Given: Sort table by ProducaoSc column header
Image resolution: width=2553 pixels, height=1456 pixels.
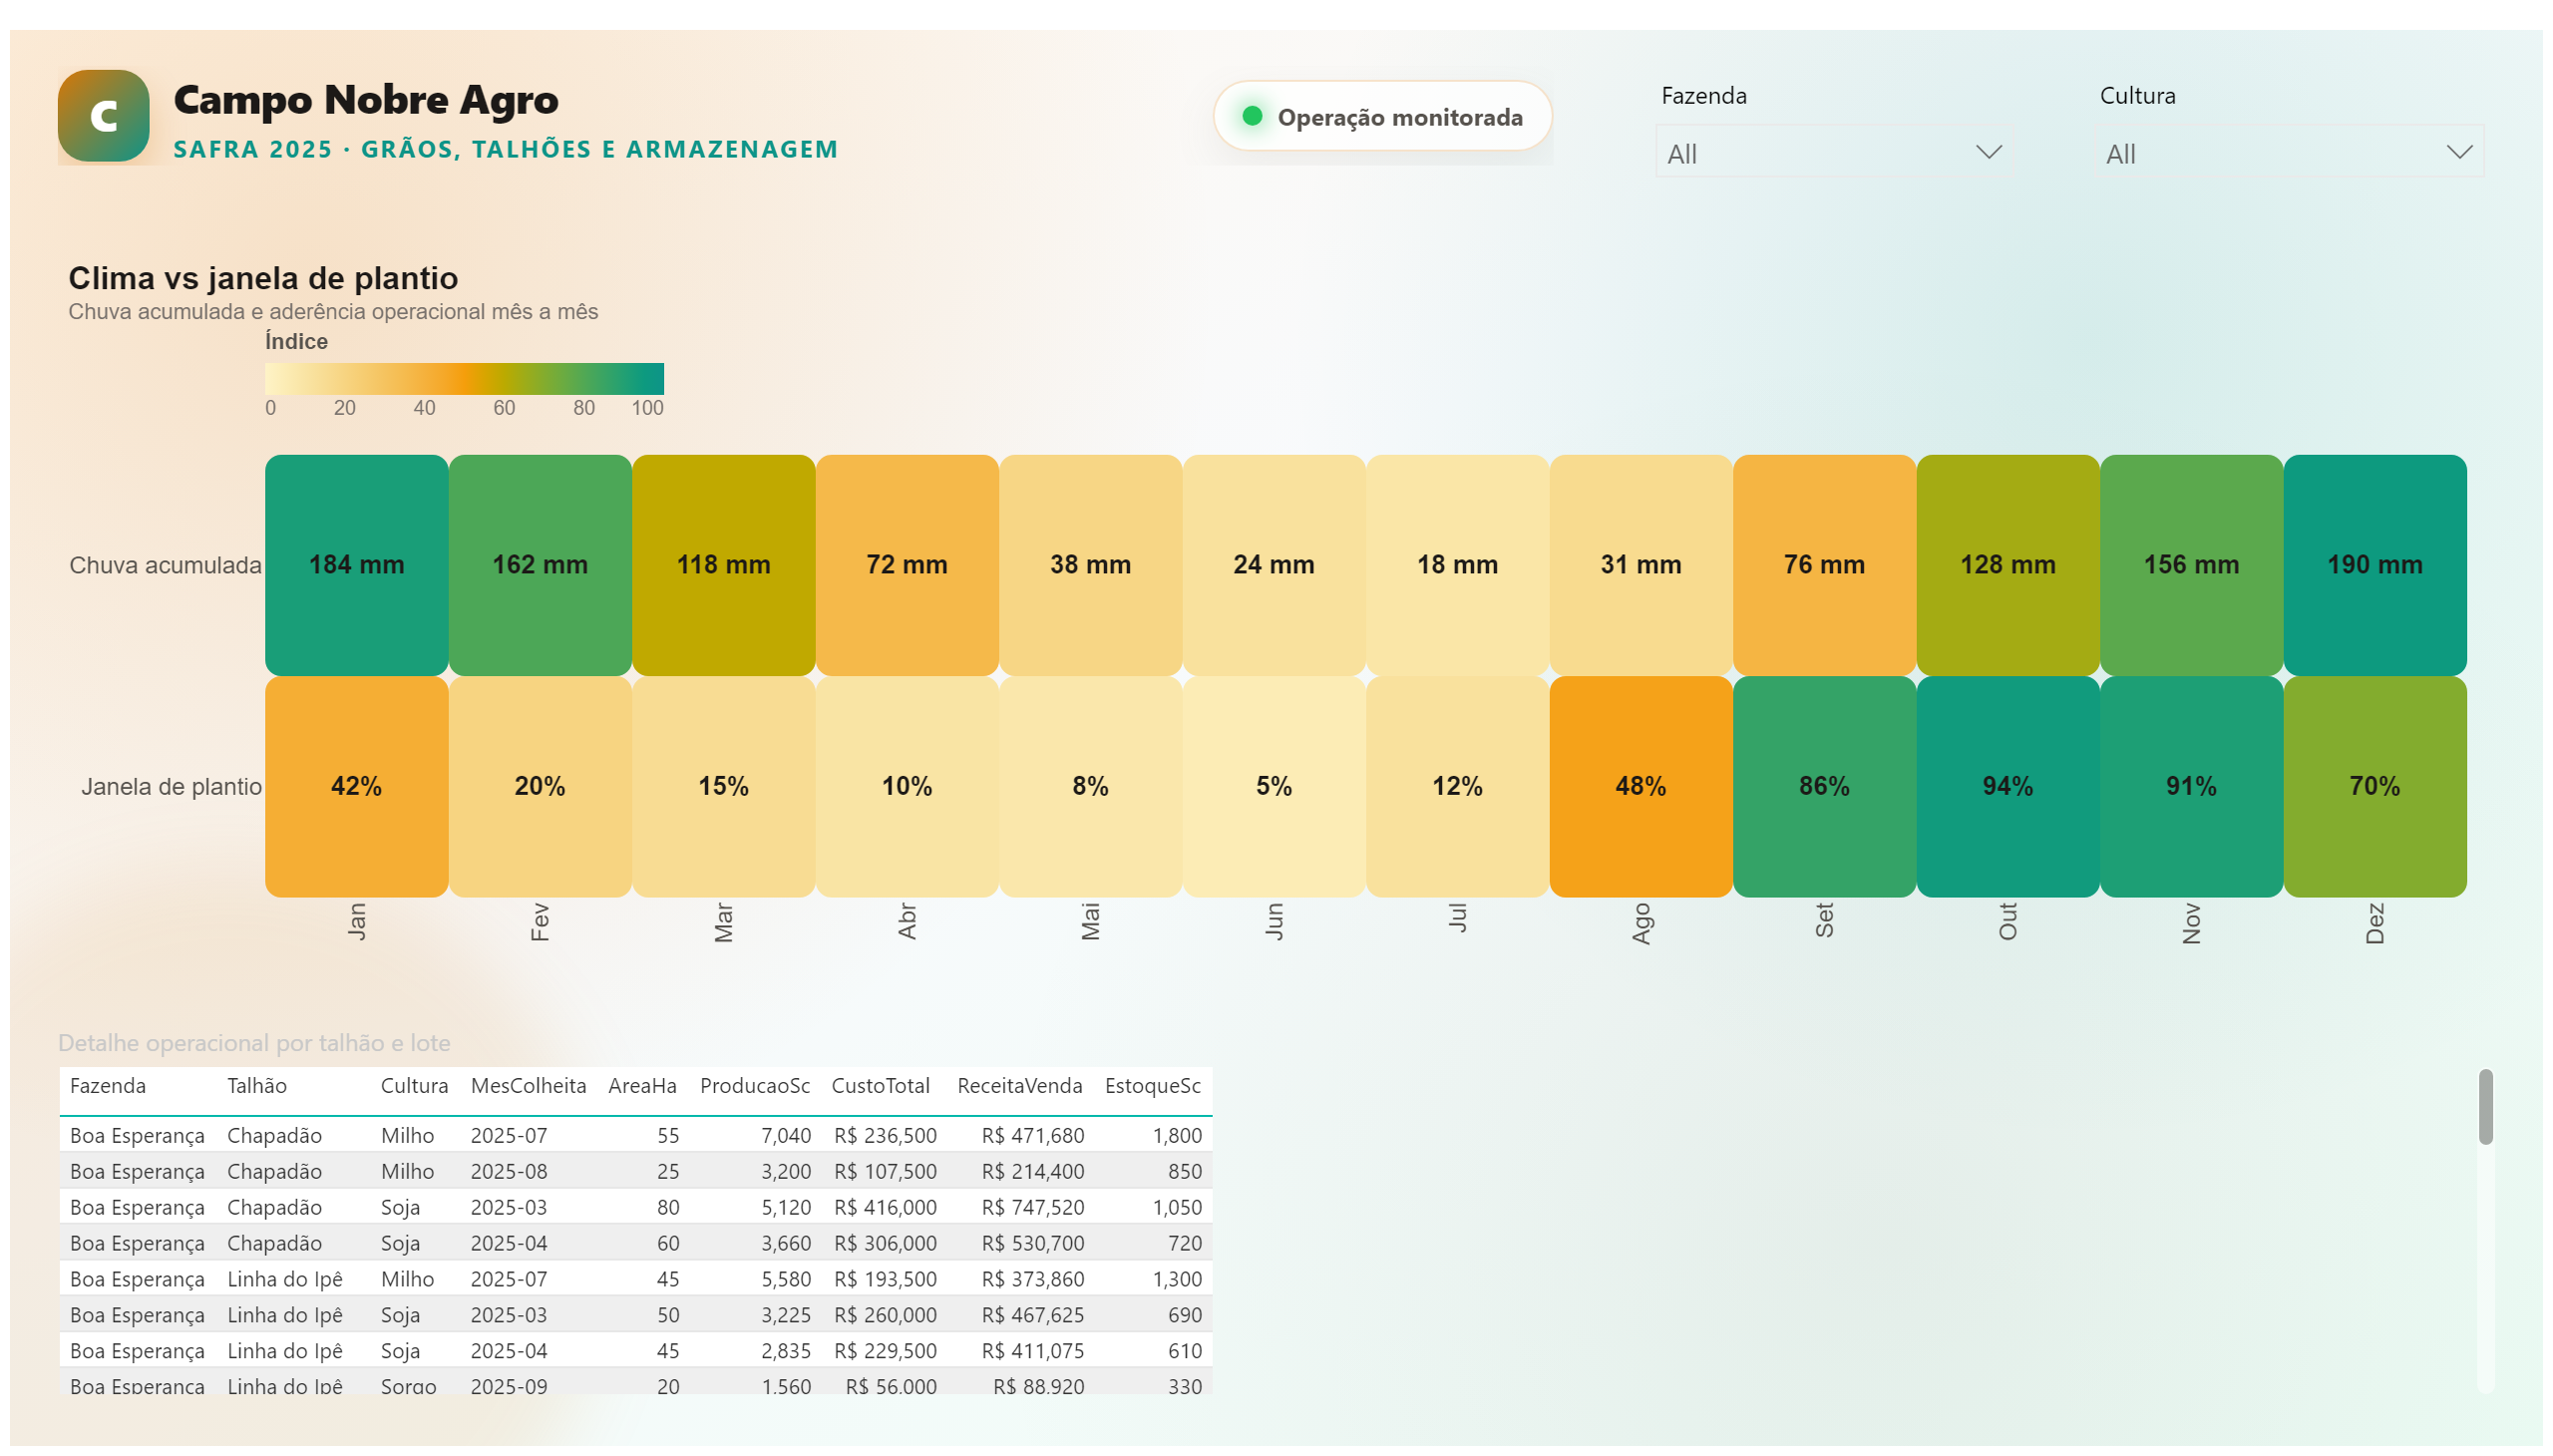Looking at the screenshot, I should 755,1086.
